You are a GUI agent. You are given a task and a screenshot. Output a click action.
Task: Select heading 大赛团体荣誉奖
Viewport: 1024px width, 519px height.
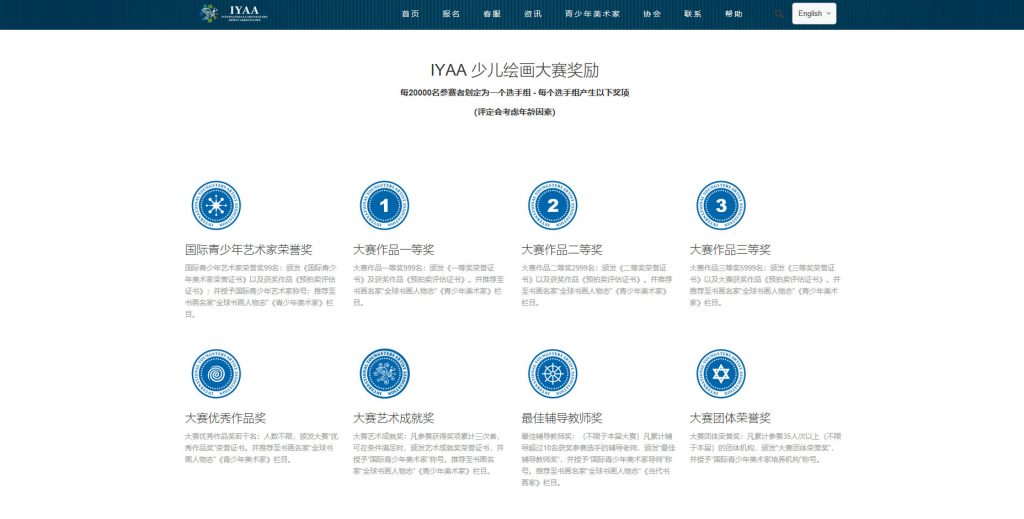tap(730, 418)
